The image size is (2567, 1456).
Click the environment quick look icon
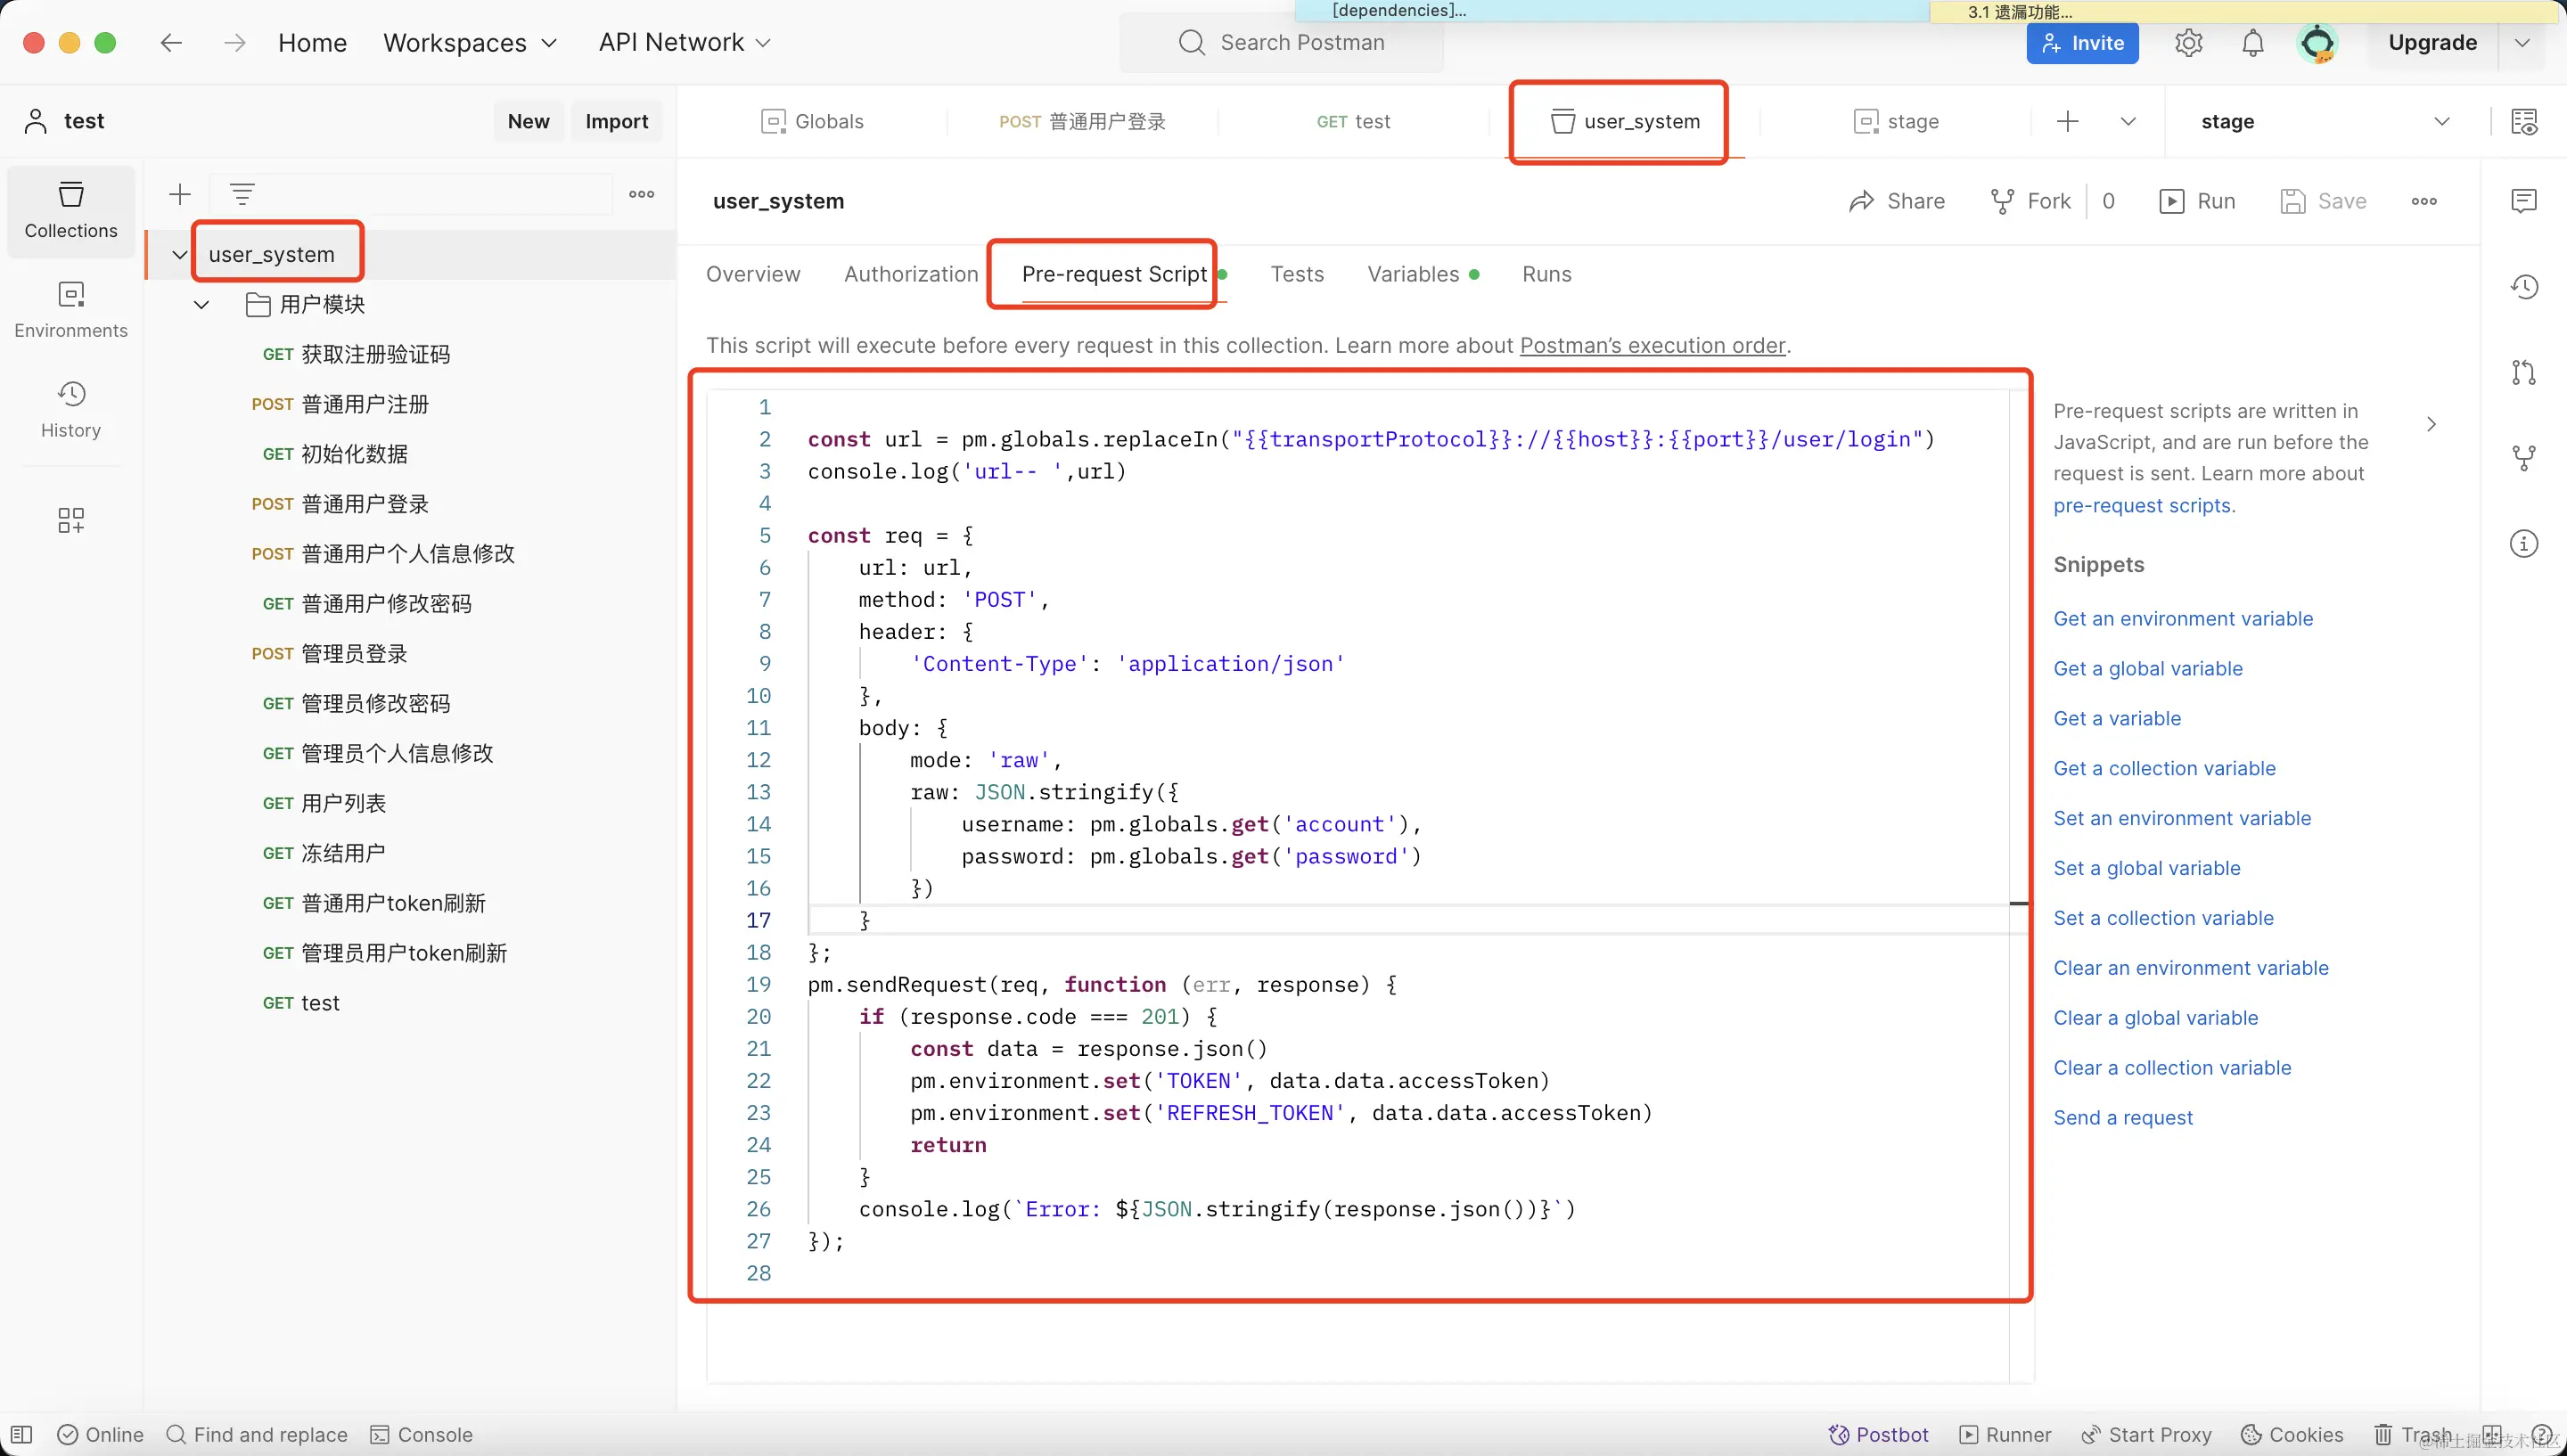(x=2523, y=122)
